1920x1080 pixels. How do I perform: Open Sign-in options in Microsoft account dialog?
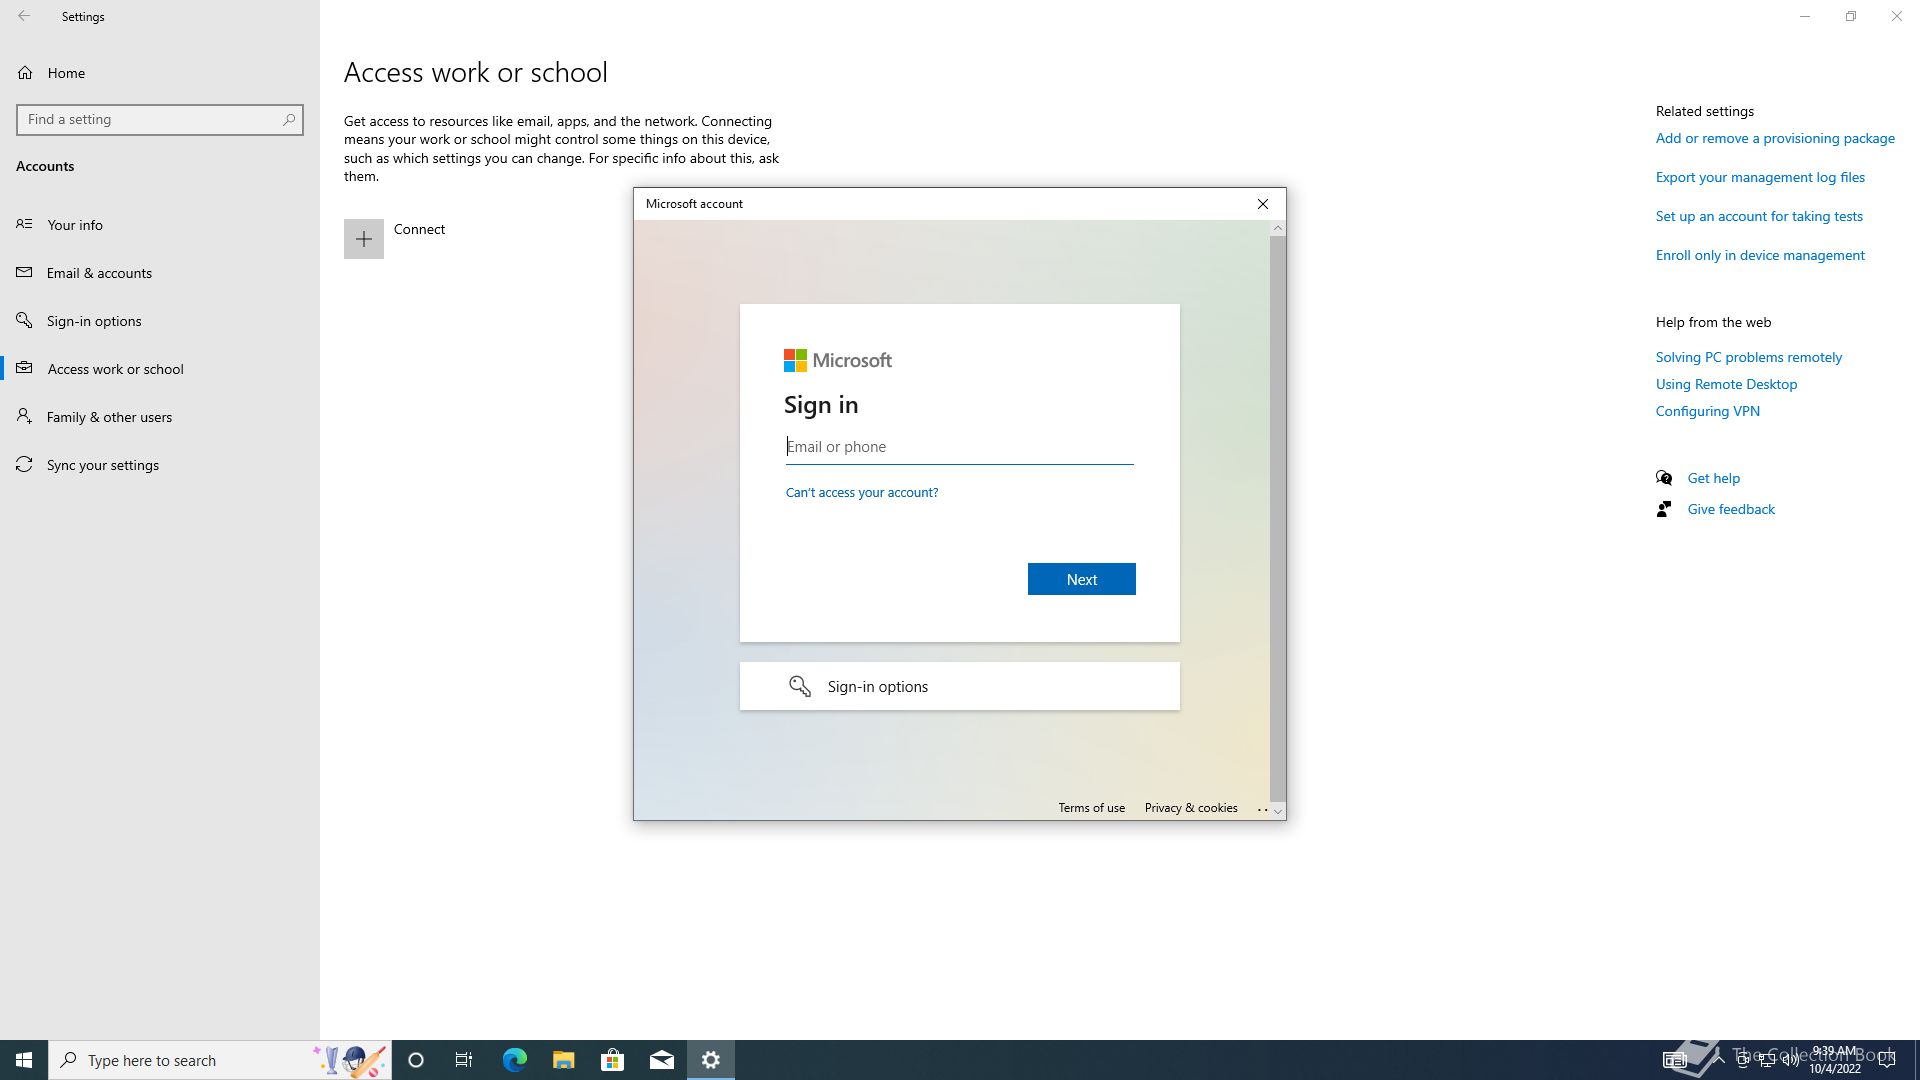coord(959,686)
